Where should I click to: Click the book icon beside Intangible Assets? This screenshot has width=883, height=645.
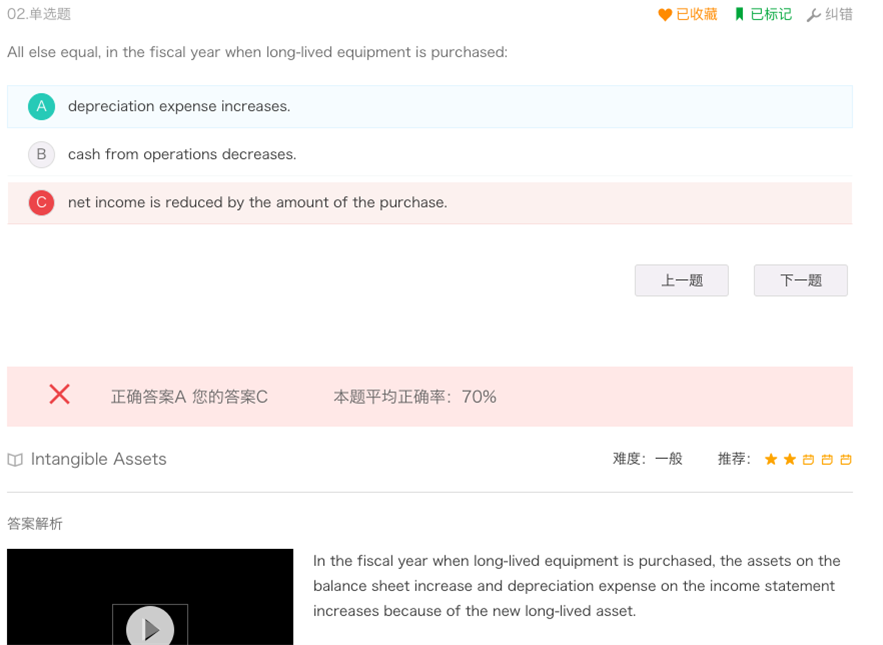[15, 460]
